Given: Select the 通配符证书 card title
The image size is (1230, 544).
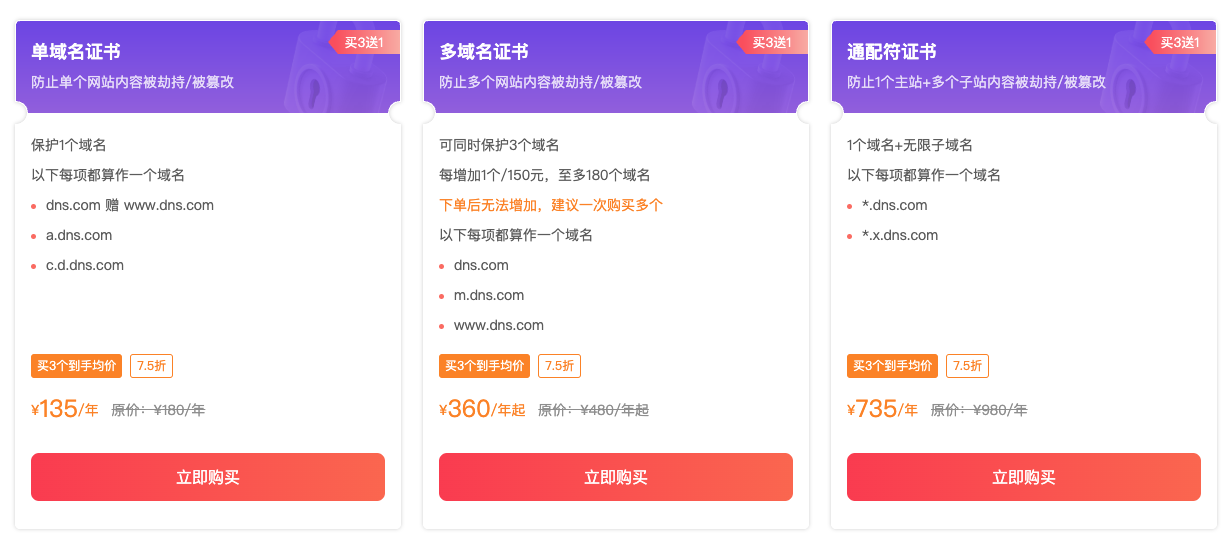Looking at the screenshot, I should click(x=892, y=52).
